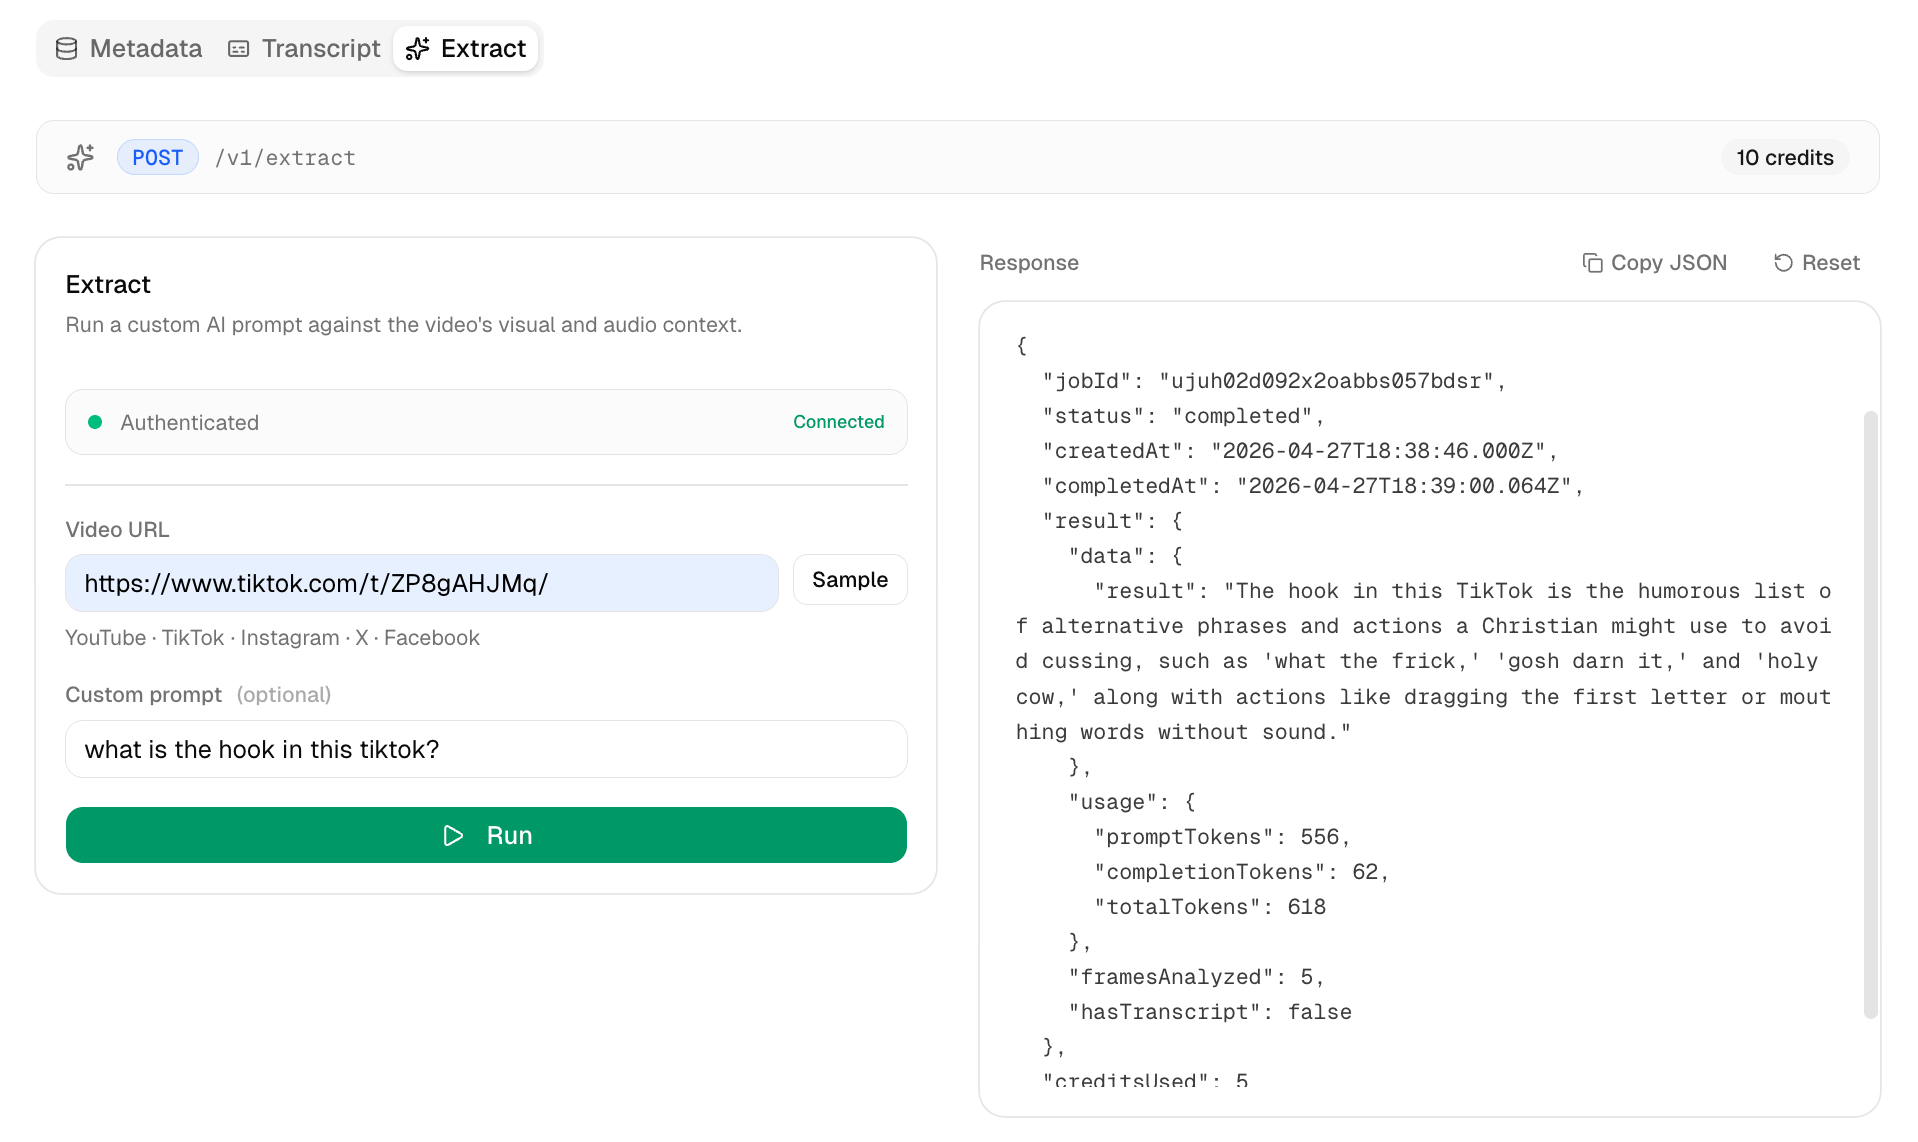The width and height of the screenshot is (1918, 1142).
Task: Click the POST method badge
Action: (157, 157)
